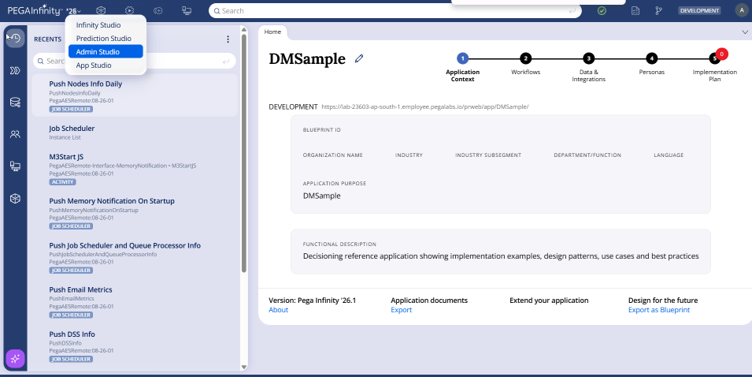Click the development application URL

pos(425,107)
